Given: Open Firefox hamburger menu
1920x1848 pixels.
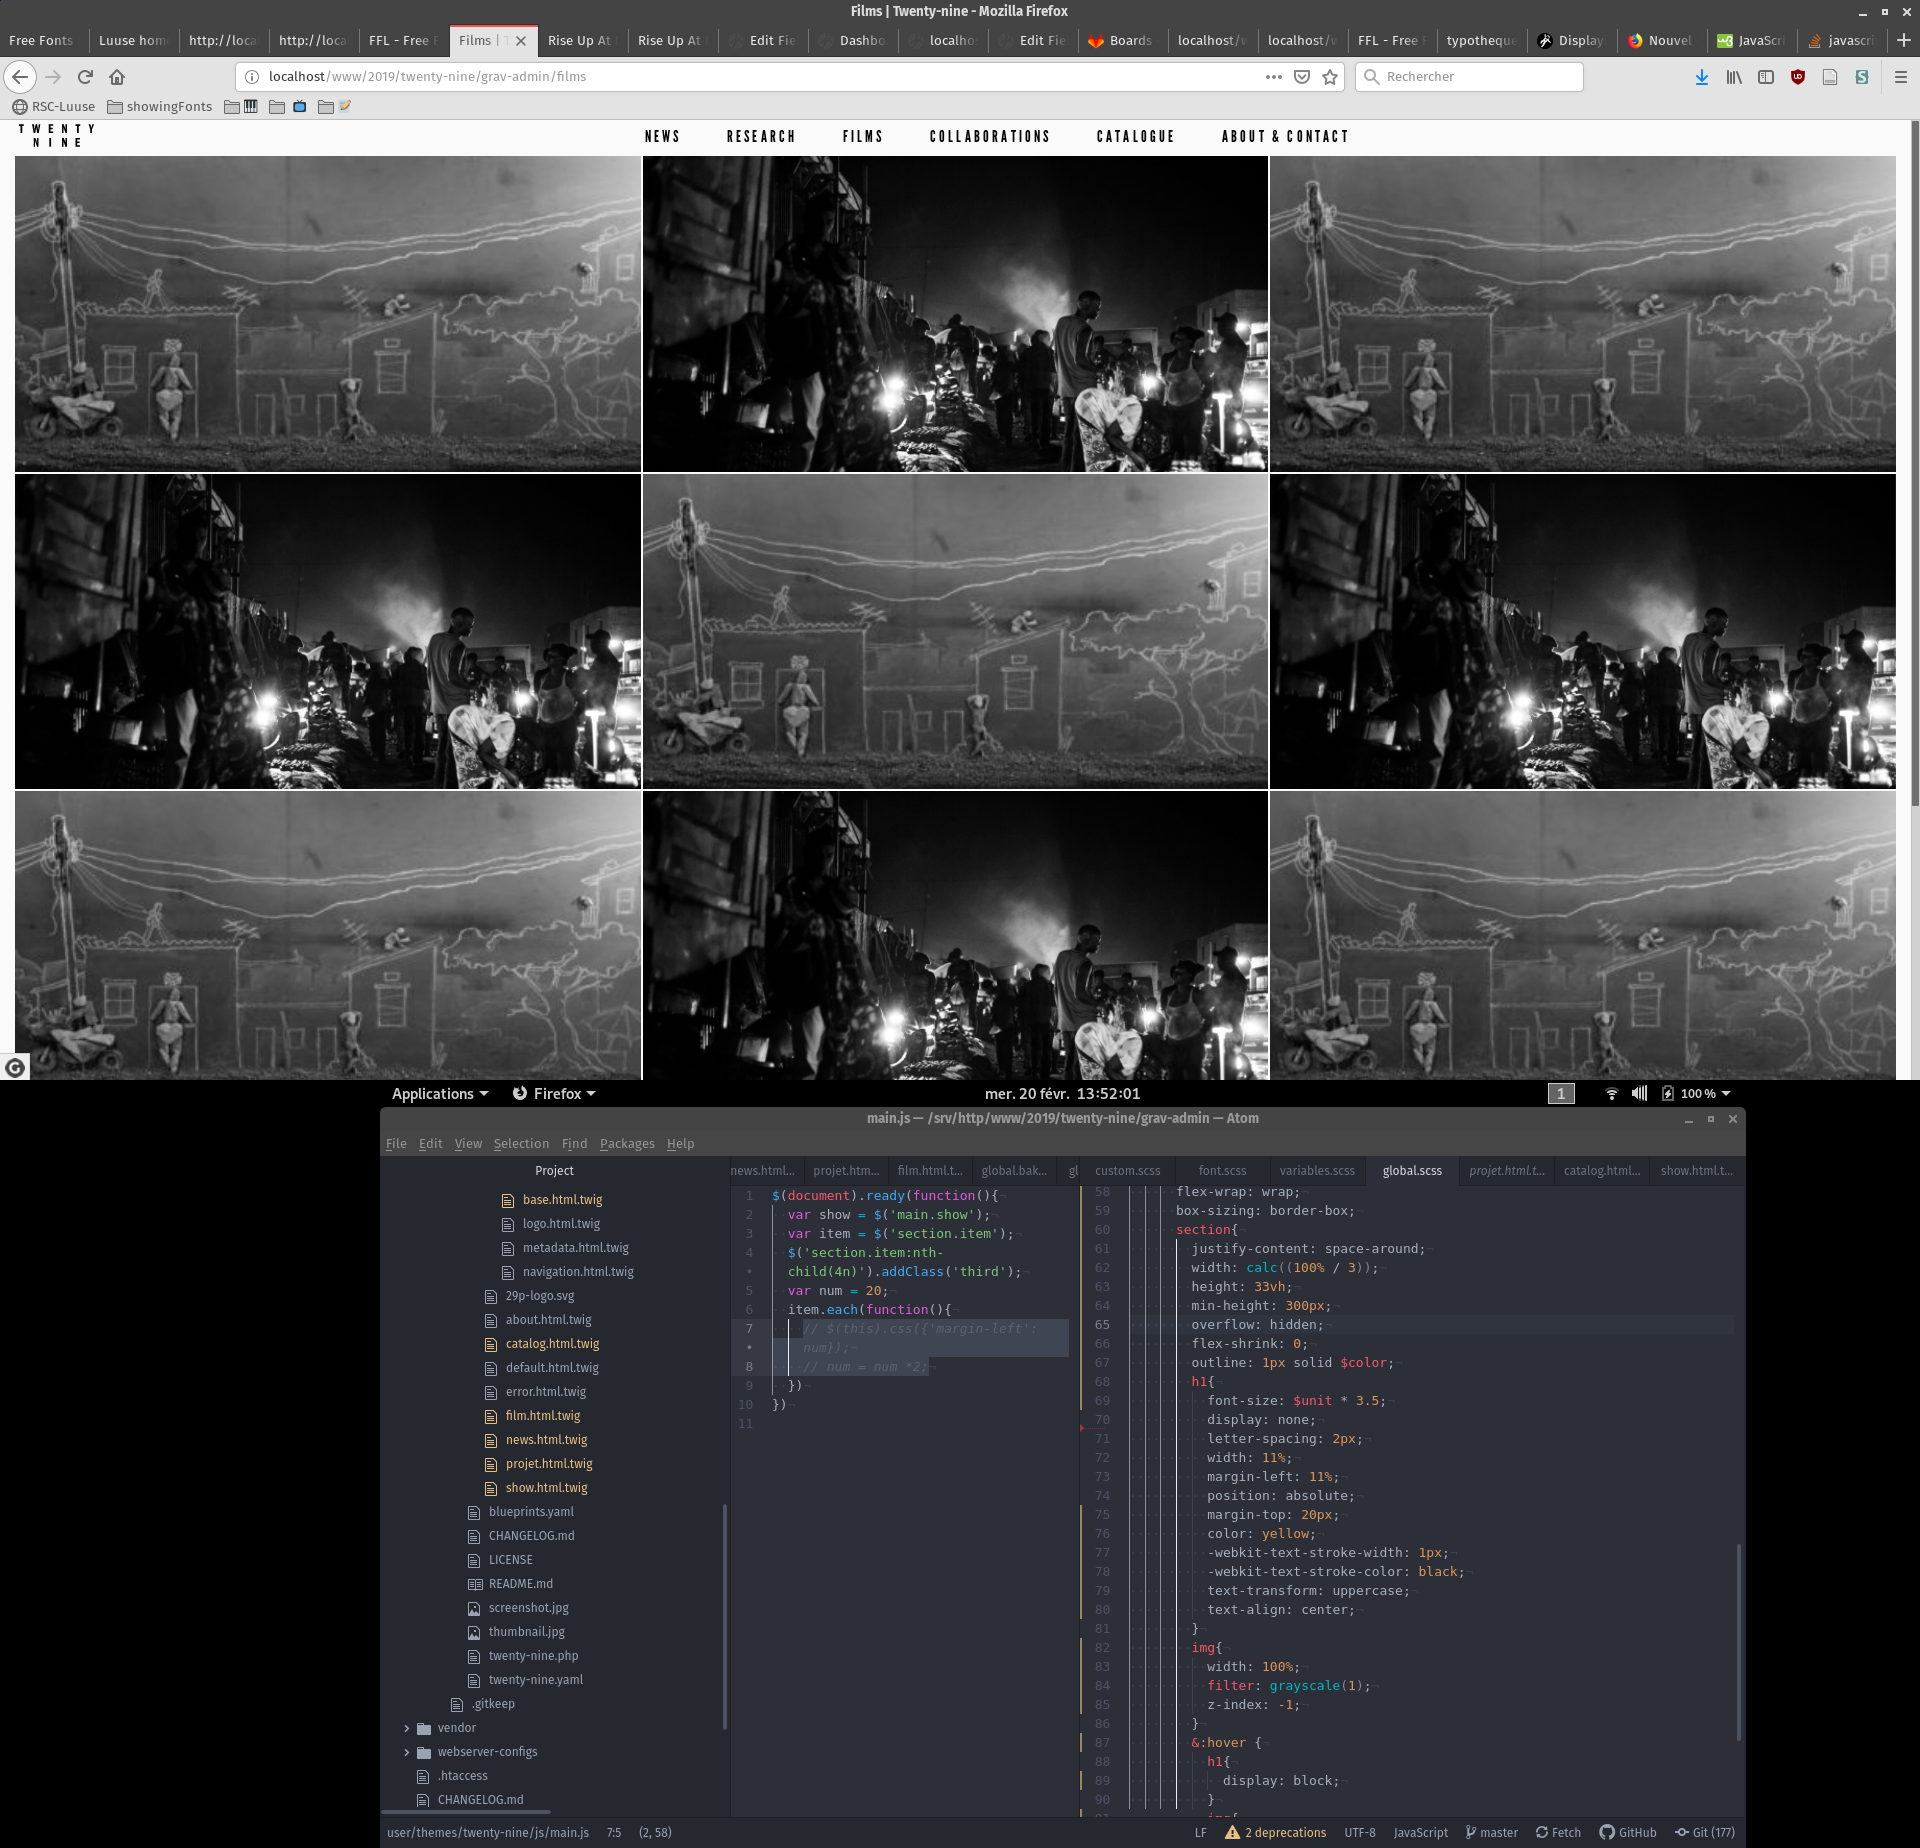Looking at the screenshot, I should 1900,77.
